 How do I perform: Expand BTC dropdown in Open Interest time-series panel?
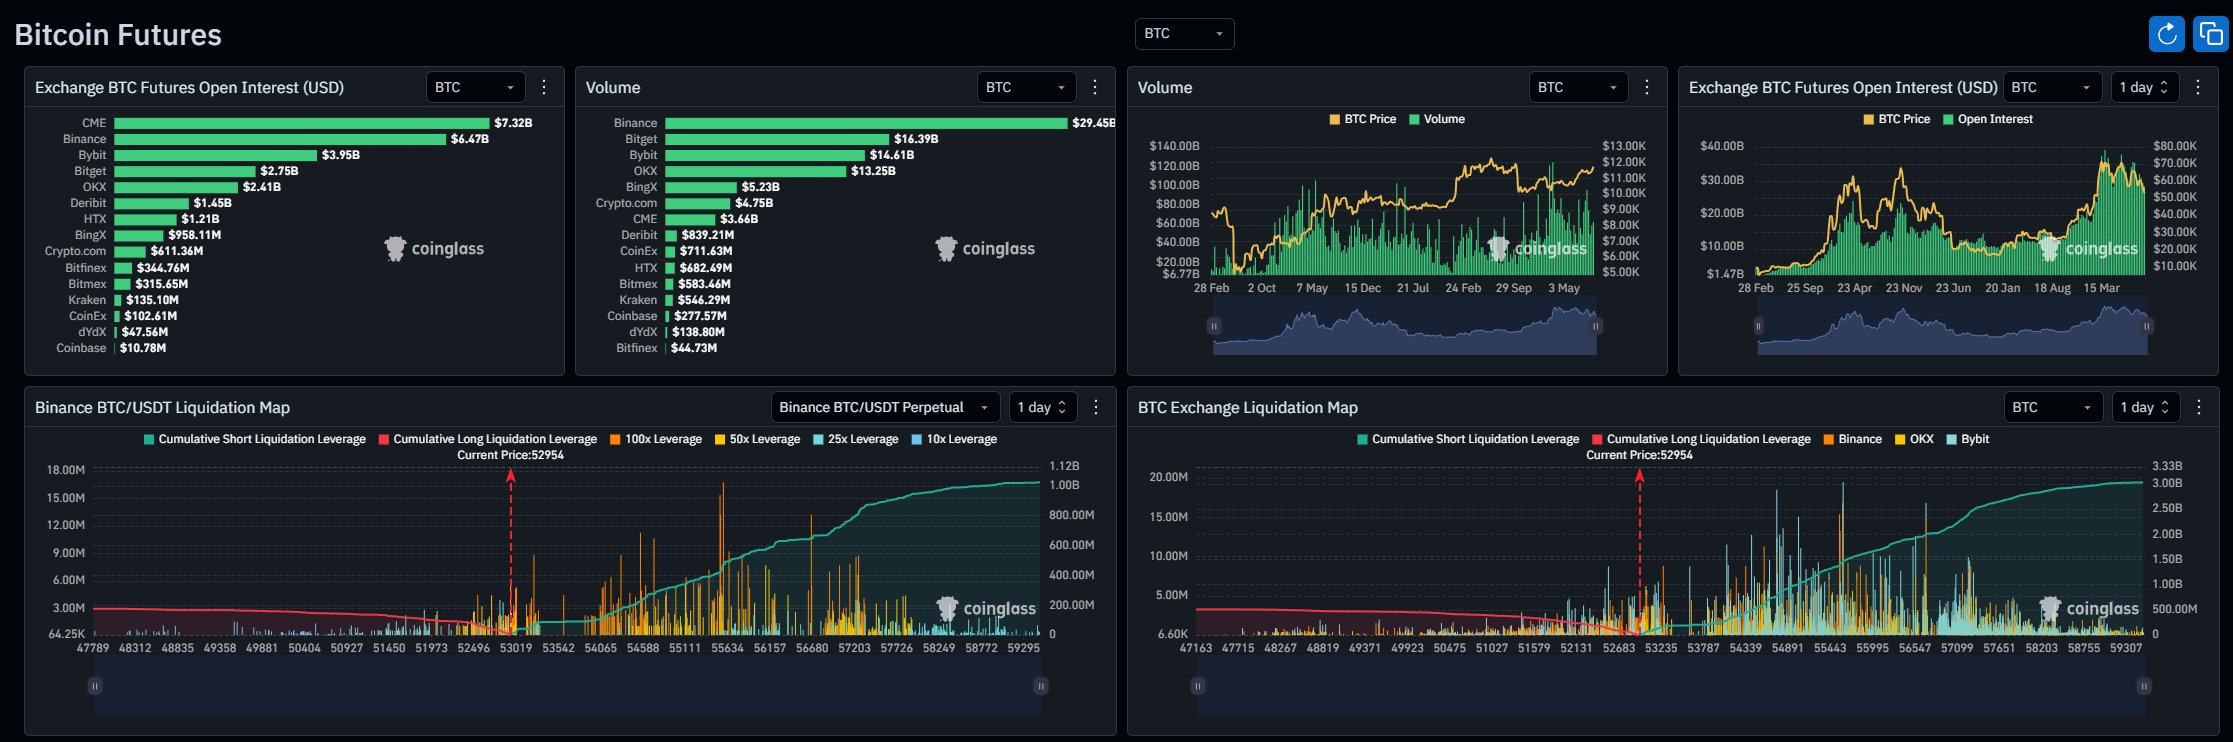click(2052, 87)
